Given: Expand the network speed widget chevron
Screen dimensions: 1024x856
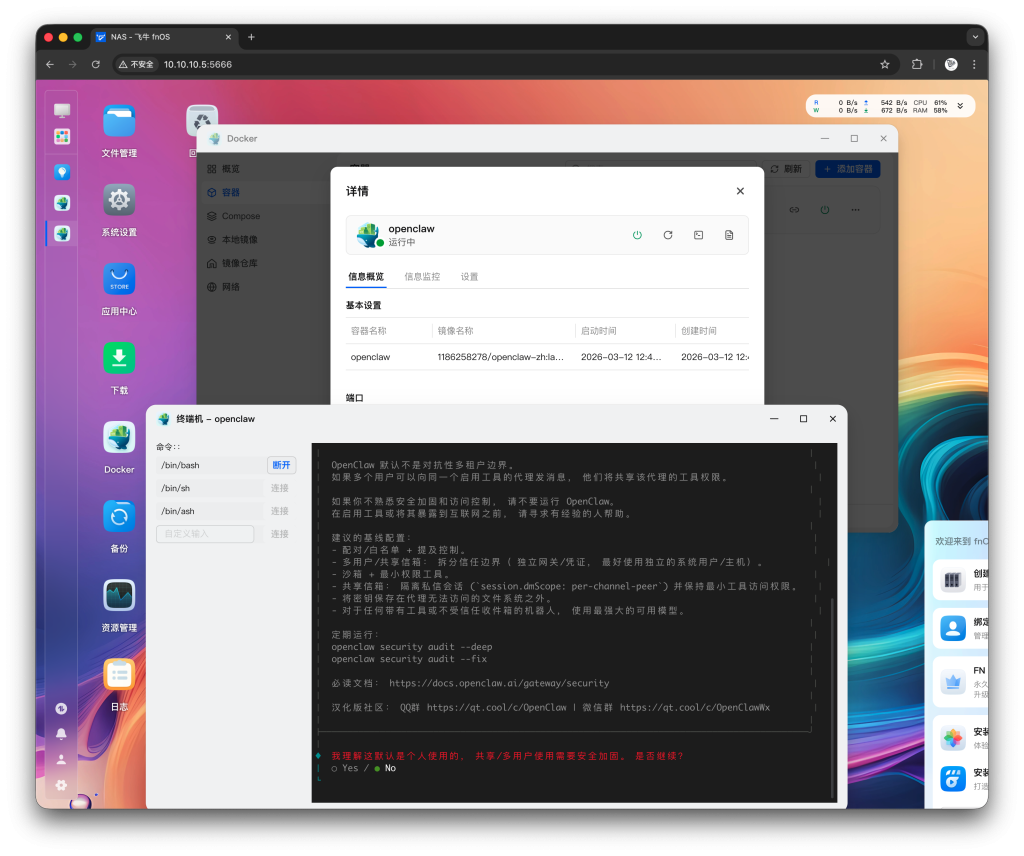Looking at the screenshot, I should [x=960, y=106].
